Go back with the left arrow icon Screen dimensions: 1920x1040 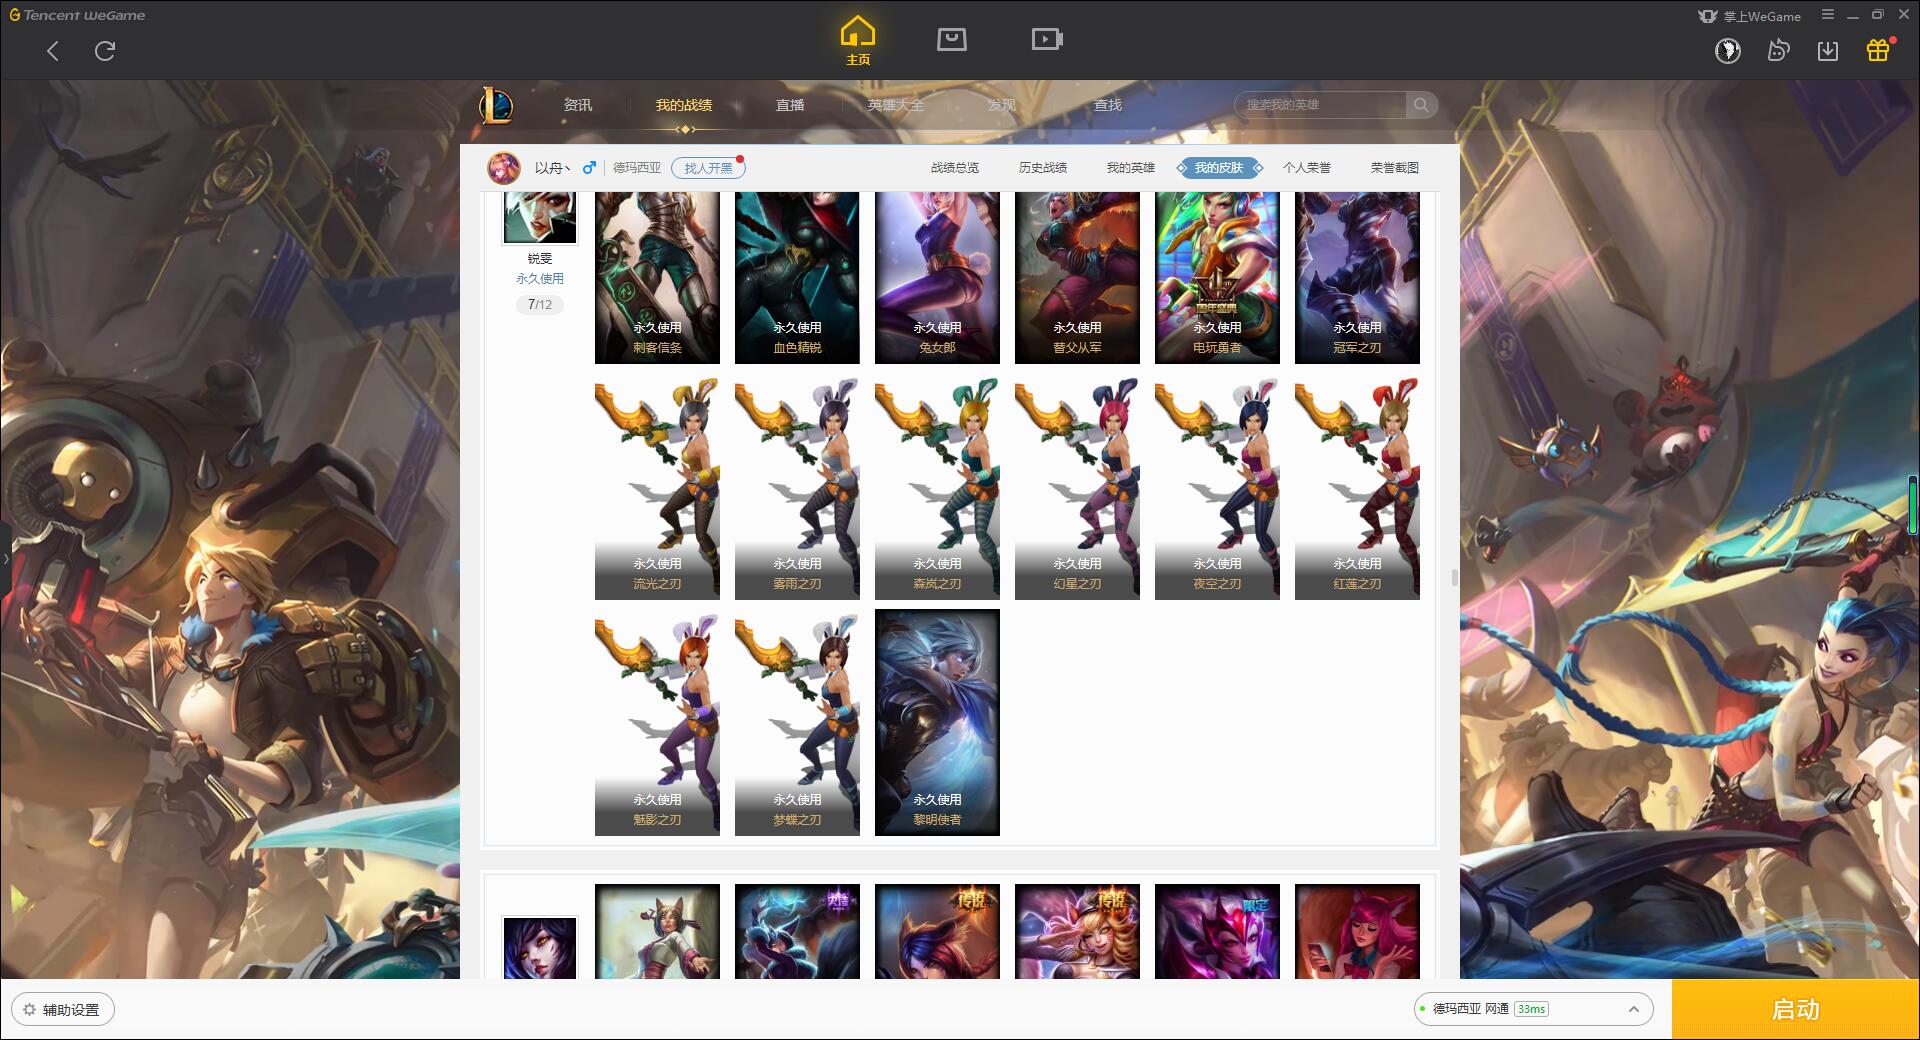(53, 51)
